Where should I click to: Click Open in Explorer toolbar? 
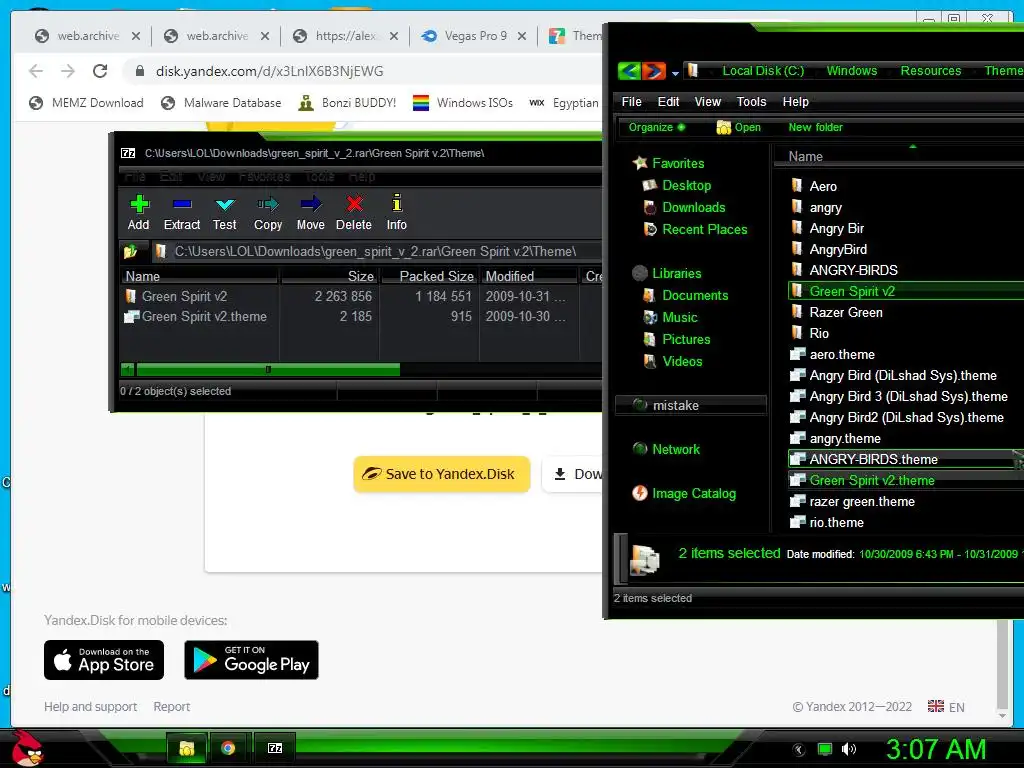click(x=739, y=127)
